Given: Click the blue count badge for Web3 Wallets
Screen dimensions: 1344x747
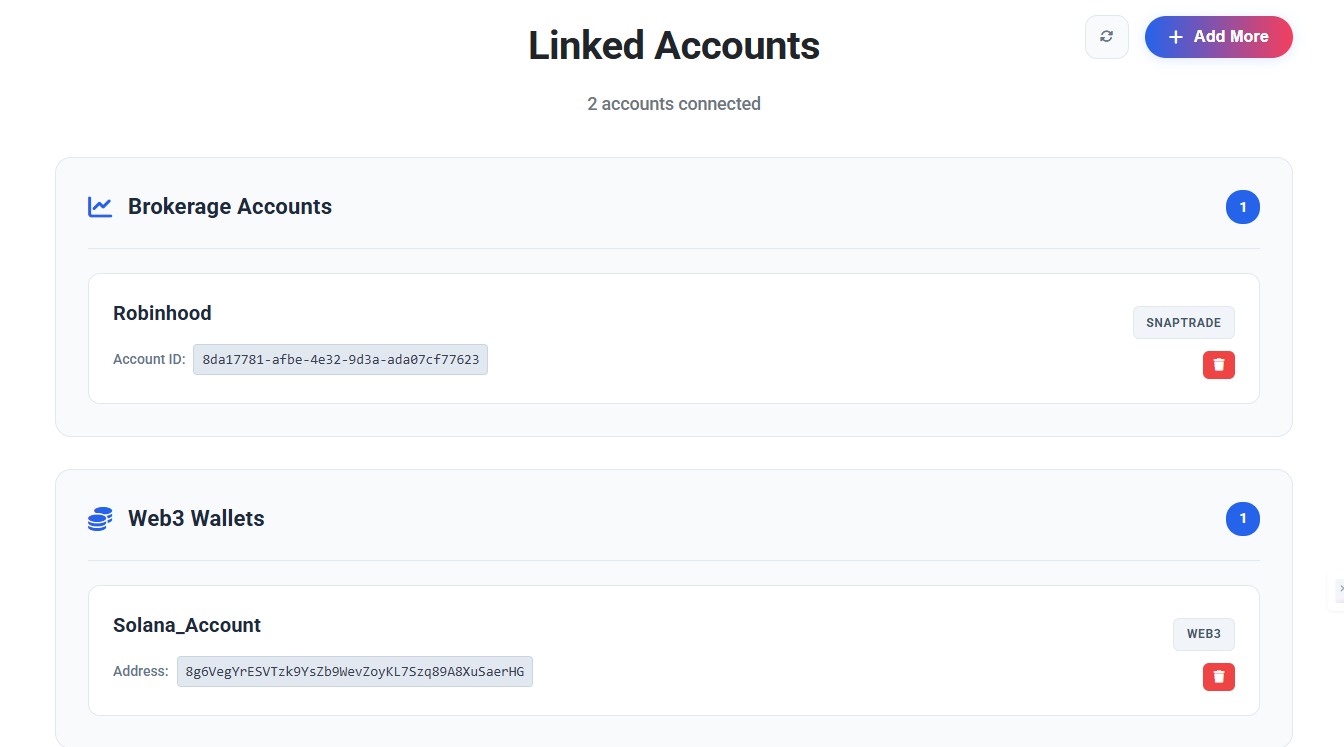Looking at the screenshot, I should [x=1243, y=519].
